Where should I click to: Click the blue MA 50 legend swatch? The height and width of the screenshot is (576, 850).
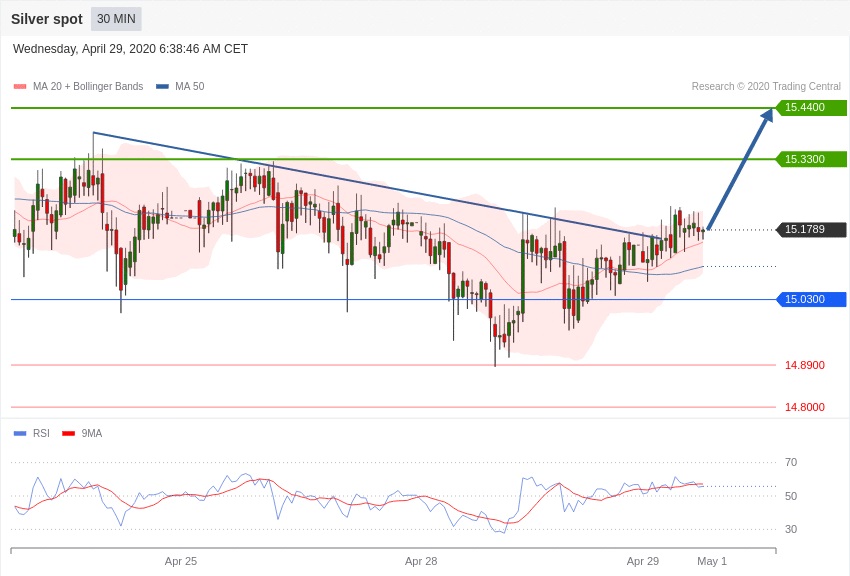[162, 87]
